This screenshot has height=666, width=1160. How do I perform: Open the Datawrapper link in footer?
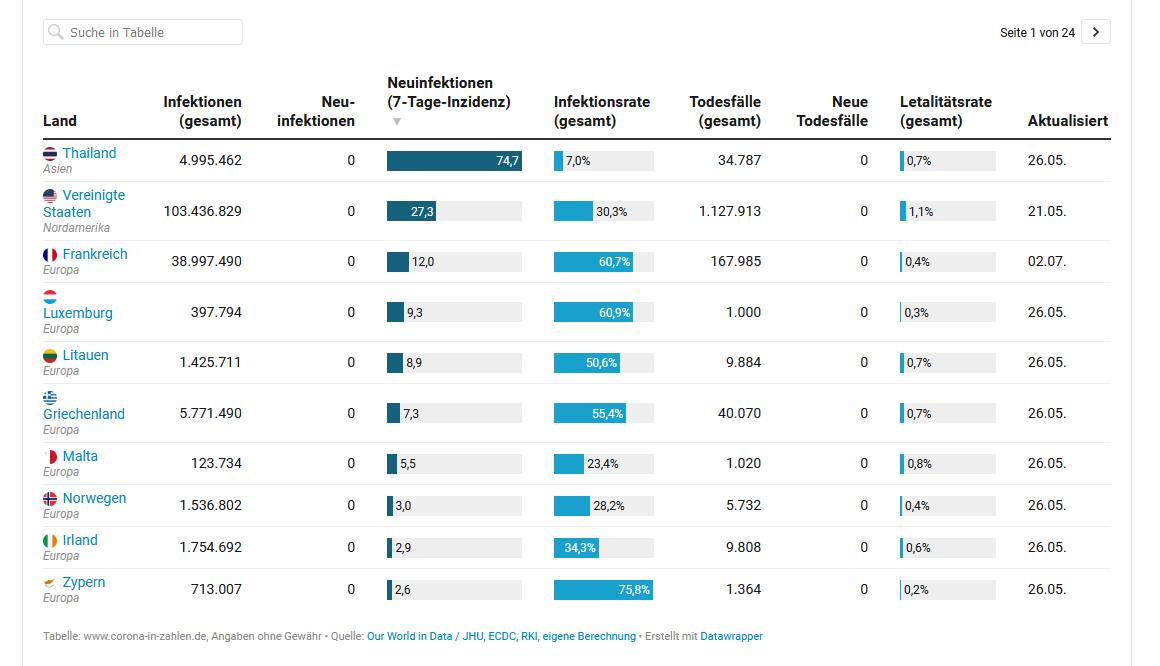[x=731, y=636]
